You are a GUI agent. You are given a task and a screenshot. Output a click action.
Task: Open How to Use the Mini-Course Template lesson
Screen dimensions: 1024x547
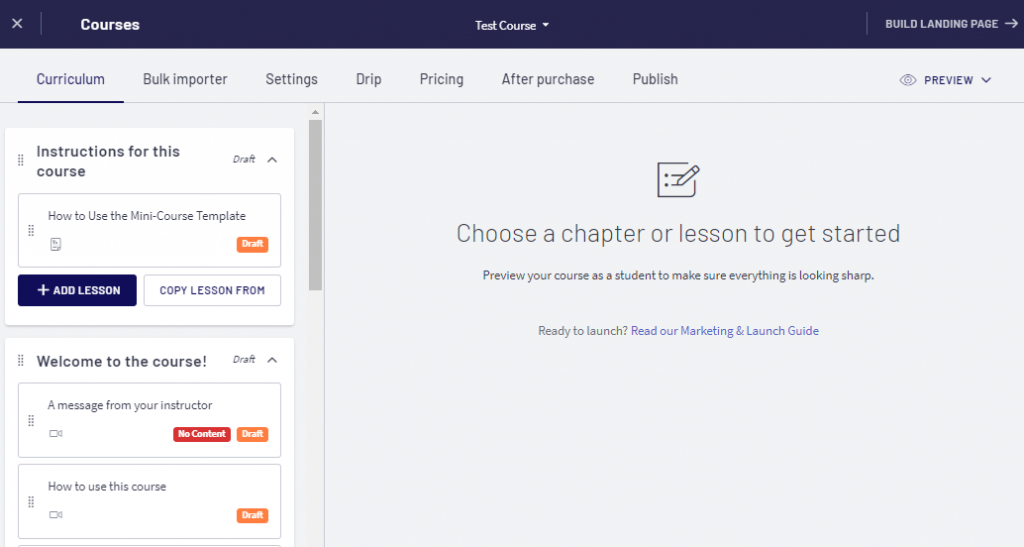coord(147,216)
